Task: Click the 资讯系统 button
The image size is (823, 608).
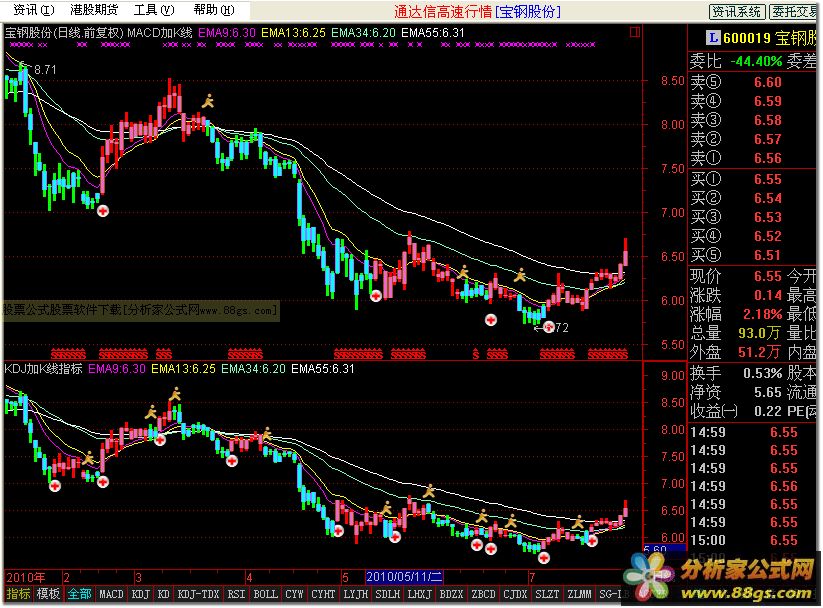Action: [x=736, y=12]
